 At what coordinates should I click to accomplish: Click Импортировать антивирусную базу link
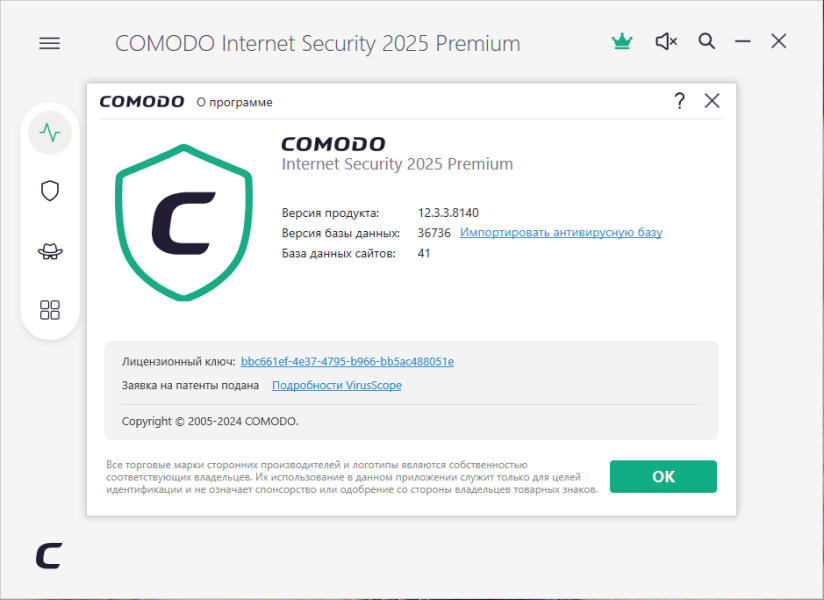click(x=561, y=232)
